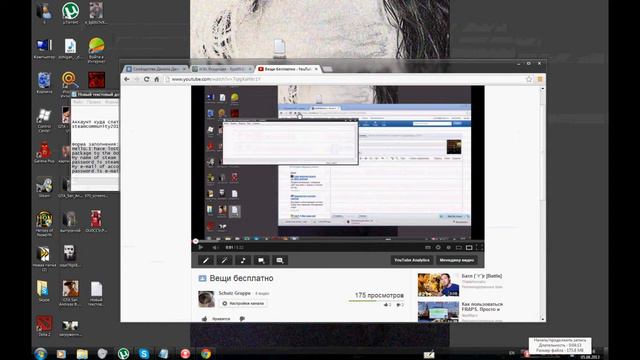Open the Battle related video thumbnail

(438, 284)
